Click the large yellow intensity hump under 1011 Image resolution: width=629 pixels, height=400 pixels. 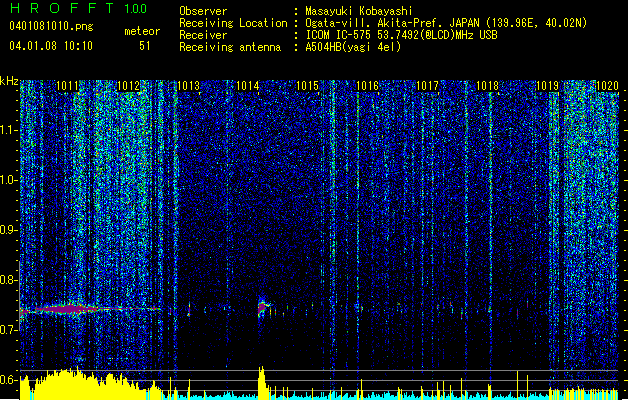90,385
